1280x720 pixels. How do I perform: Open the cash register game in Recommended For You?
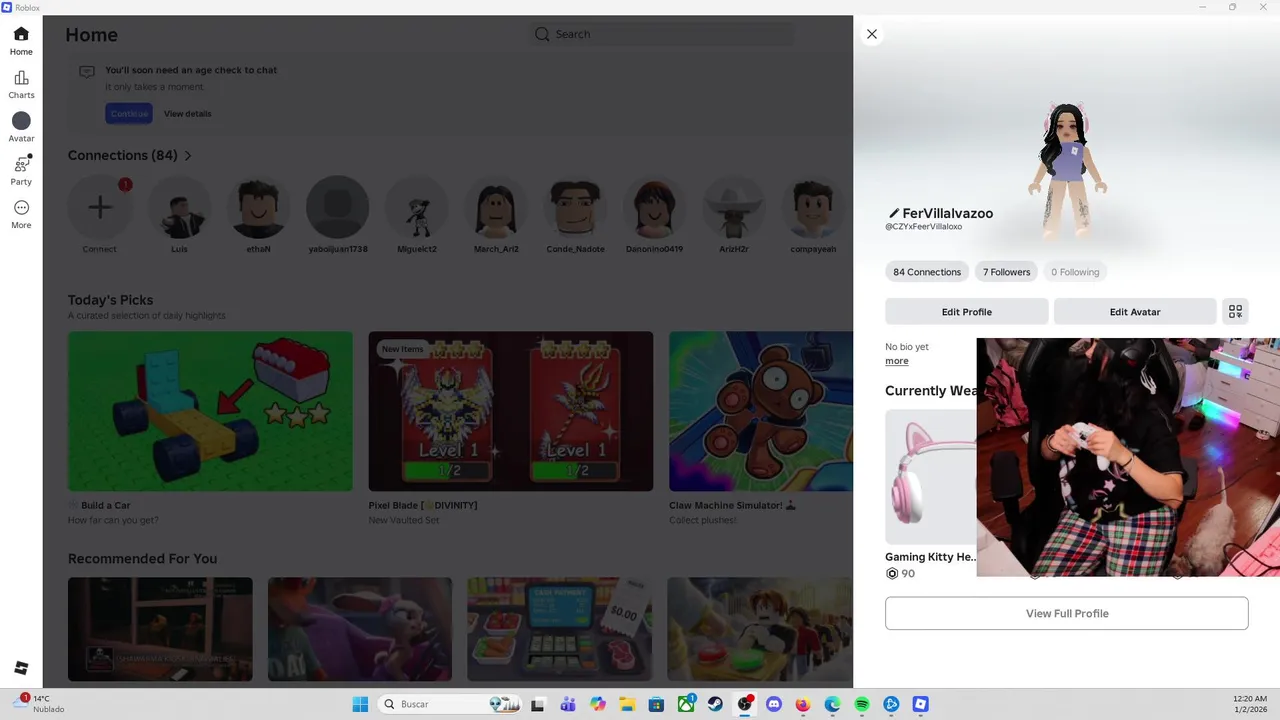point(560,629)
